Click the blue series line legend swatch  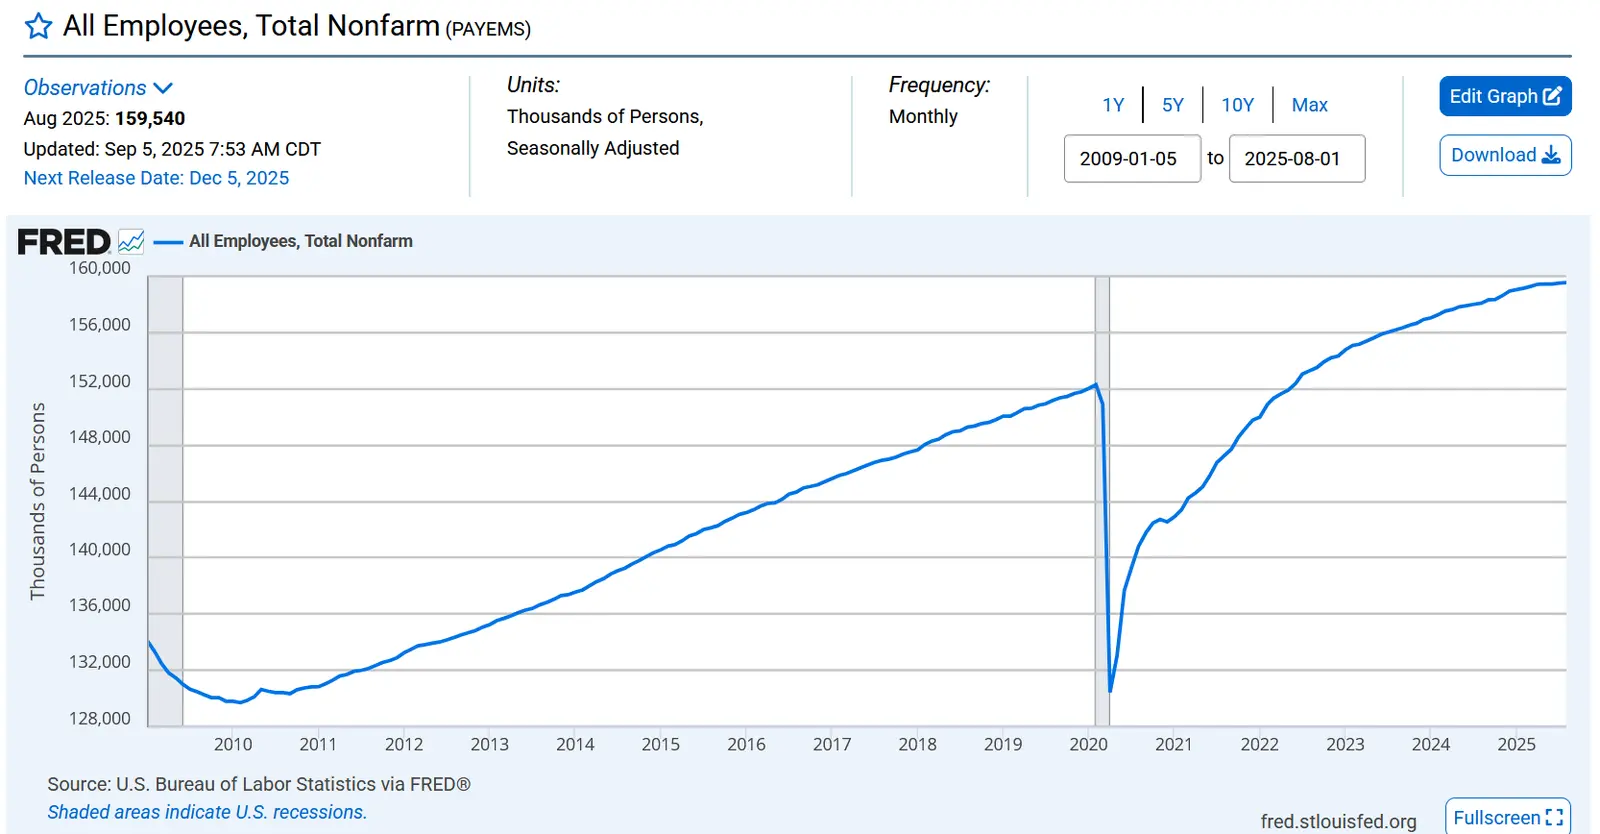[168, 242]
